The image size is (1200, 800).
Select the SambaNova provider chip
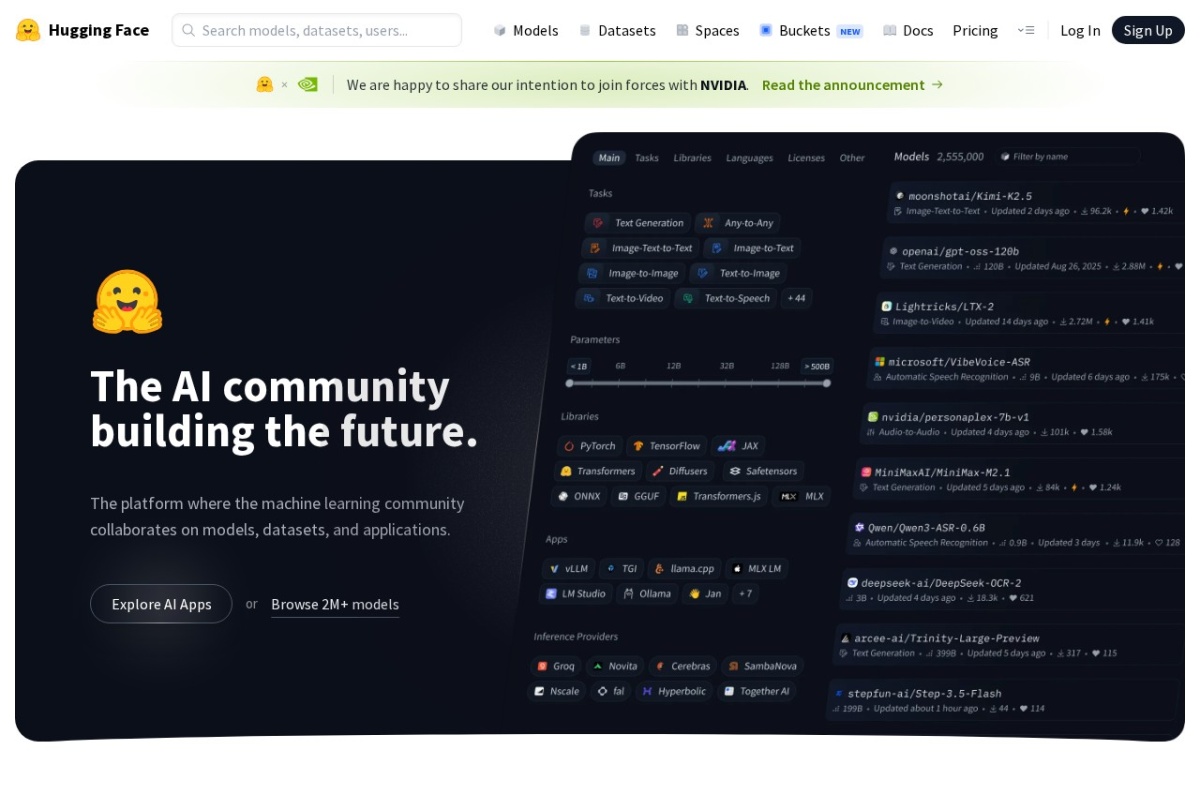point(762,666)
